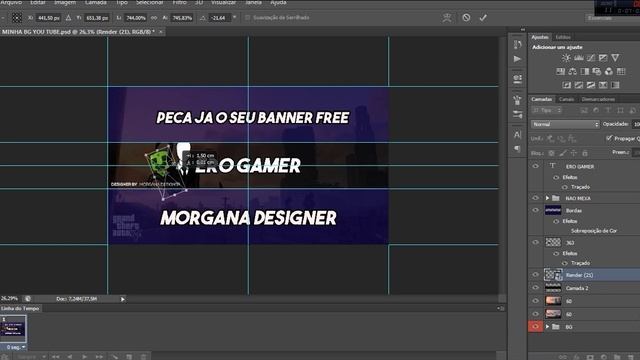Toggle Efeitos visibility under ERO GAMER layer
This screenshot has height=360, width=640.
(556, 177)
